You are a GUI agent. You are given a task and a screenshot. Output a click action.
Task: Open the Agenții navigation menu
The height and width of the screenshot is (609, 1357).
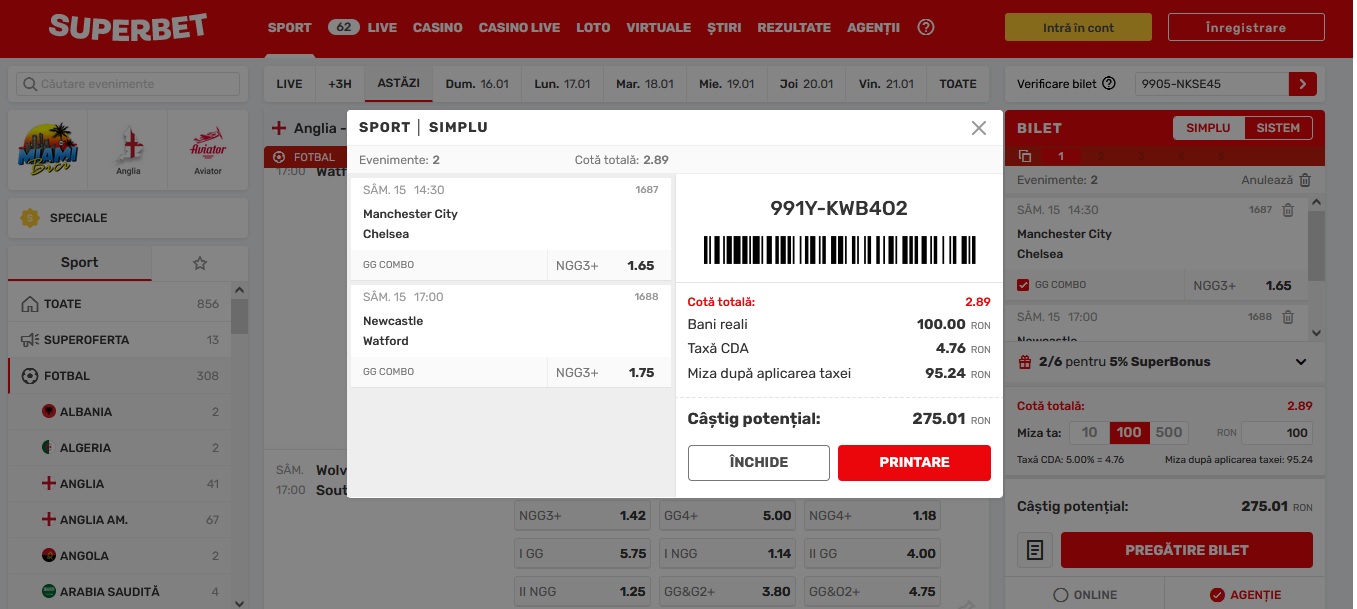point(873,28)
